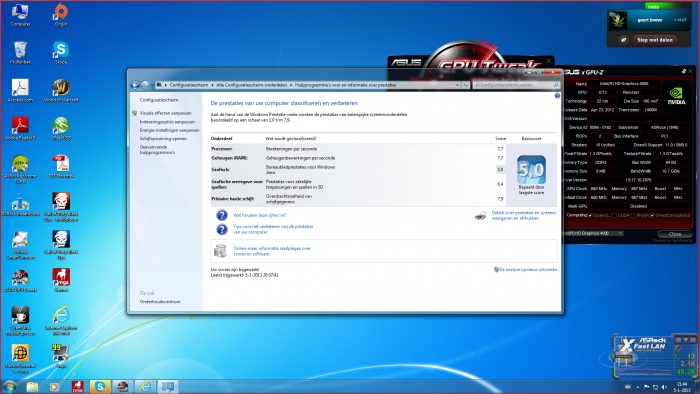
Task: Open Indexeringsopties aanpassen link
Action: coord(167,122)
